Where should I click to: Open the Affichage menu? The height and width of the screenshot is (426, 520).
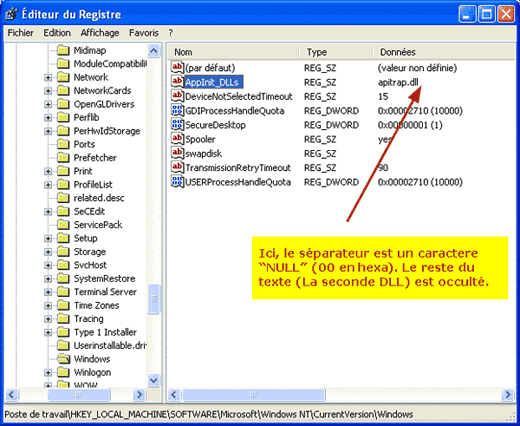coord(100,33)
